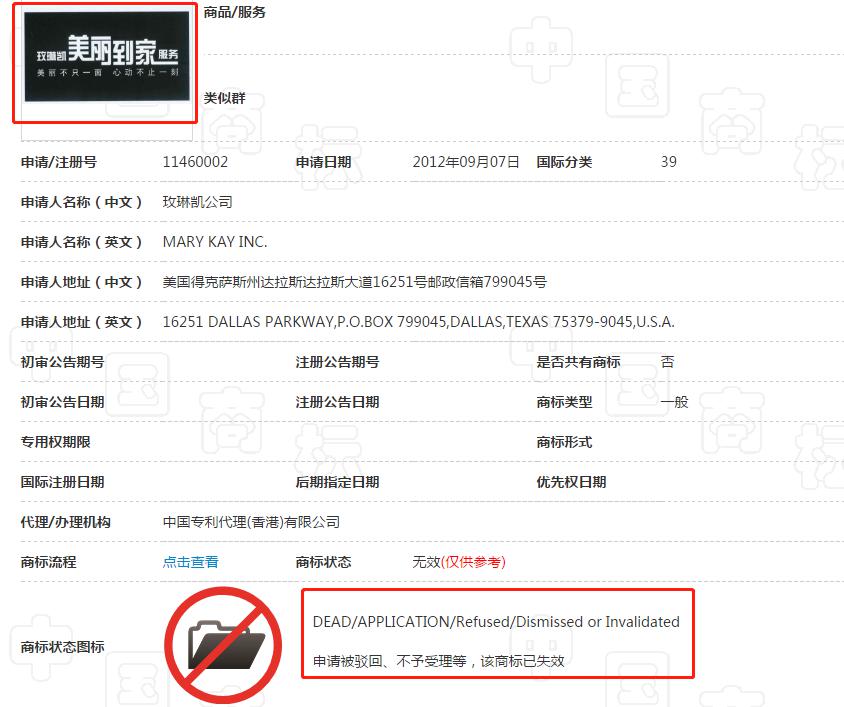Click the Chinese applicant address text
Image resolution: width=844 pixels, height=707 pixels.
[x=354, y=282]
